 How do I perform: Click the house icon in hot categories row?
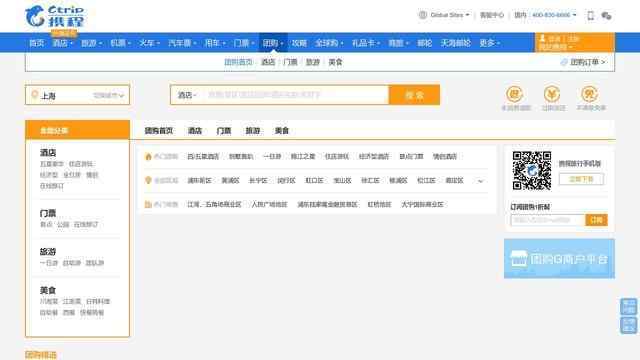click(149, 157)
